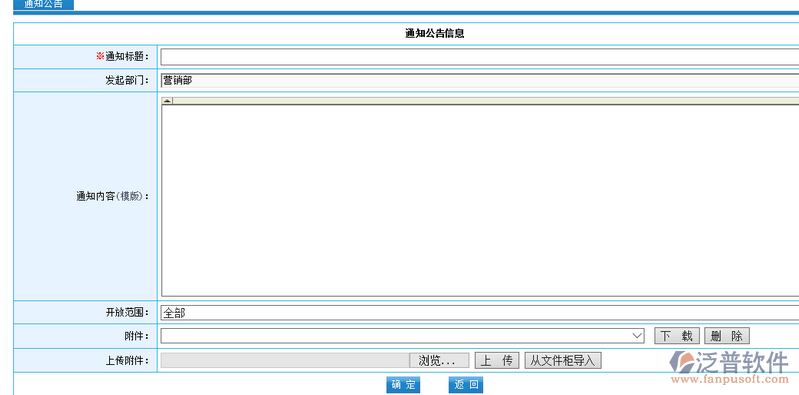
Task: Expand the 附件 dropdown arrow
Action: tap(637, 336)
